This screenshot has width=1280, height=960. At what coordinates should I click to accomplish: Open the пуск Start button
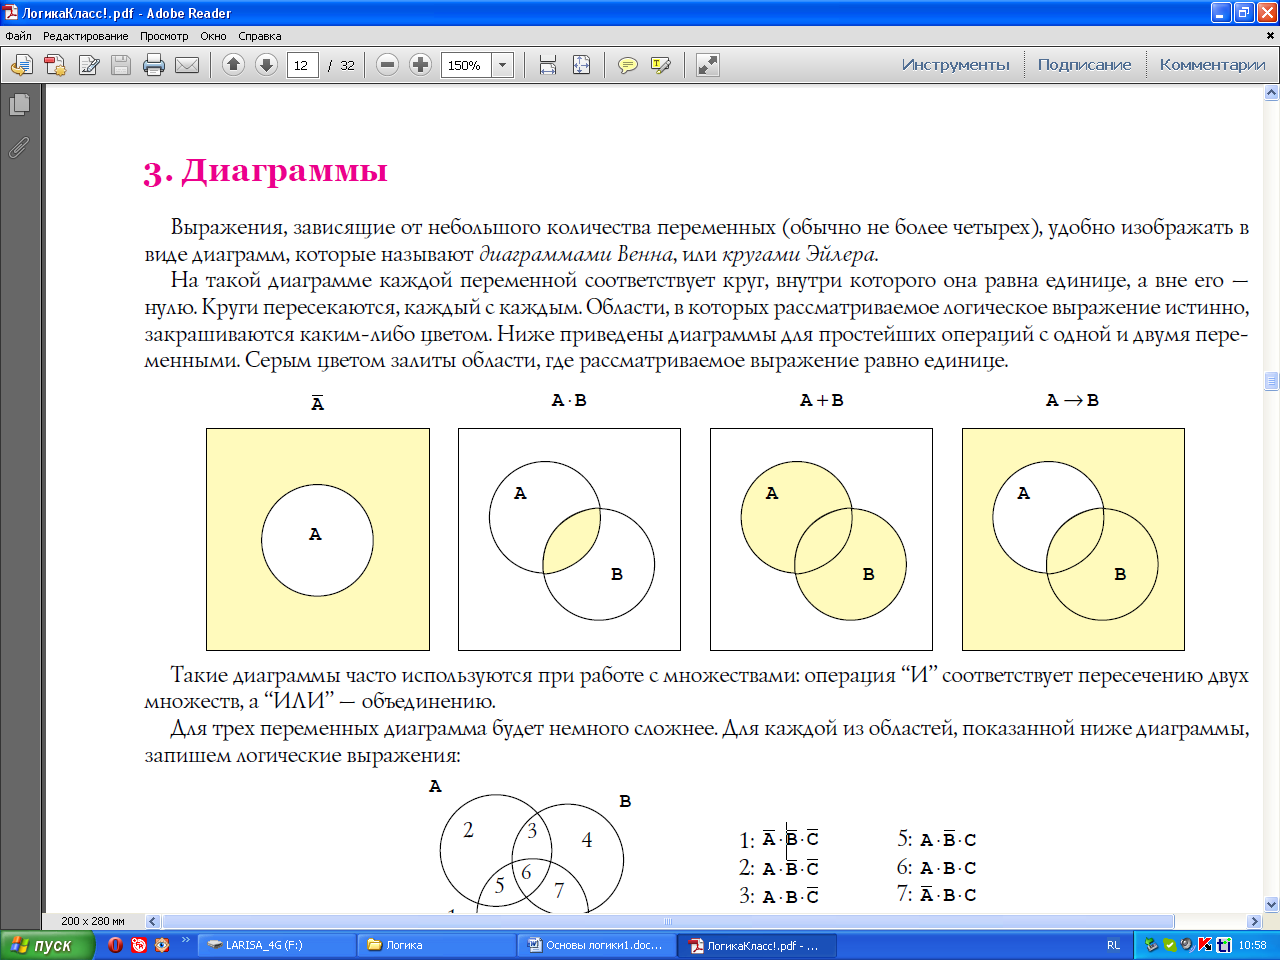click(x=47, y=945)
